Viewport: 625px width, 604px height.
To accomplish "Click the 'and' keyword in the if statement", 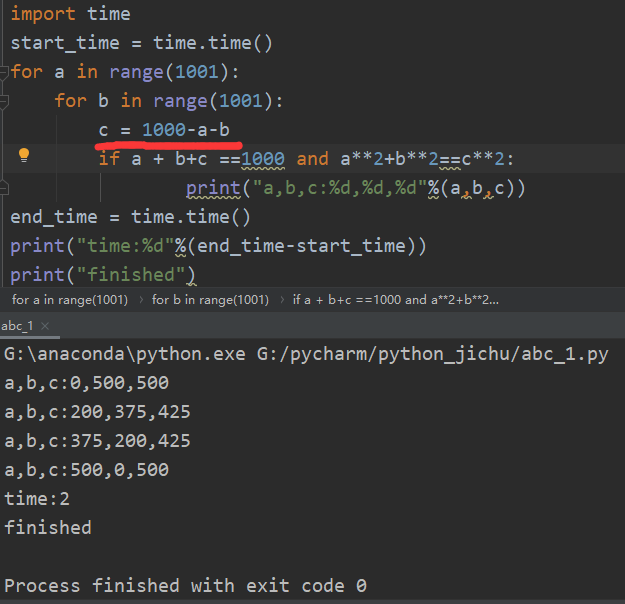I will (x=312, y=159).
